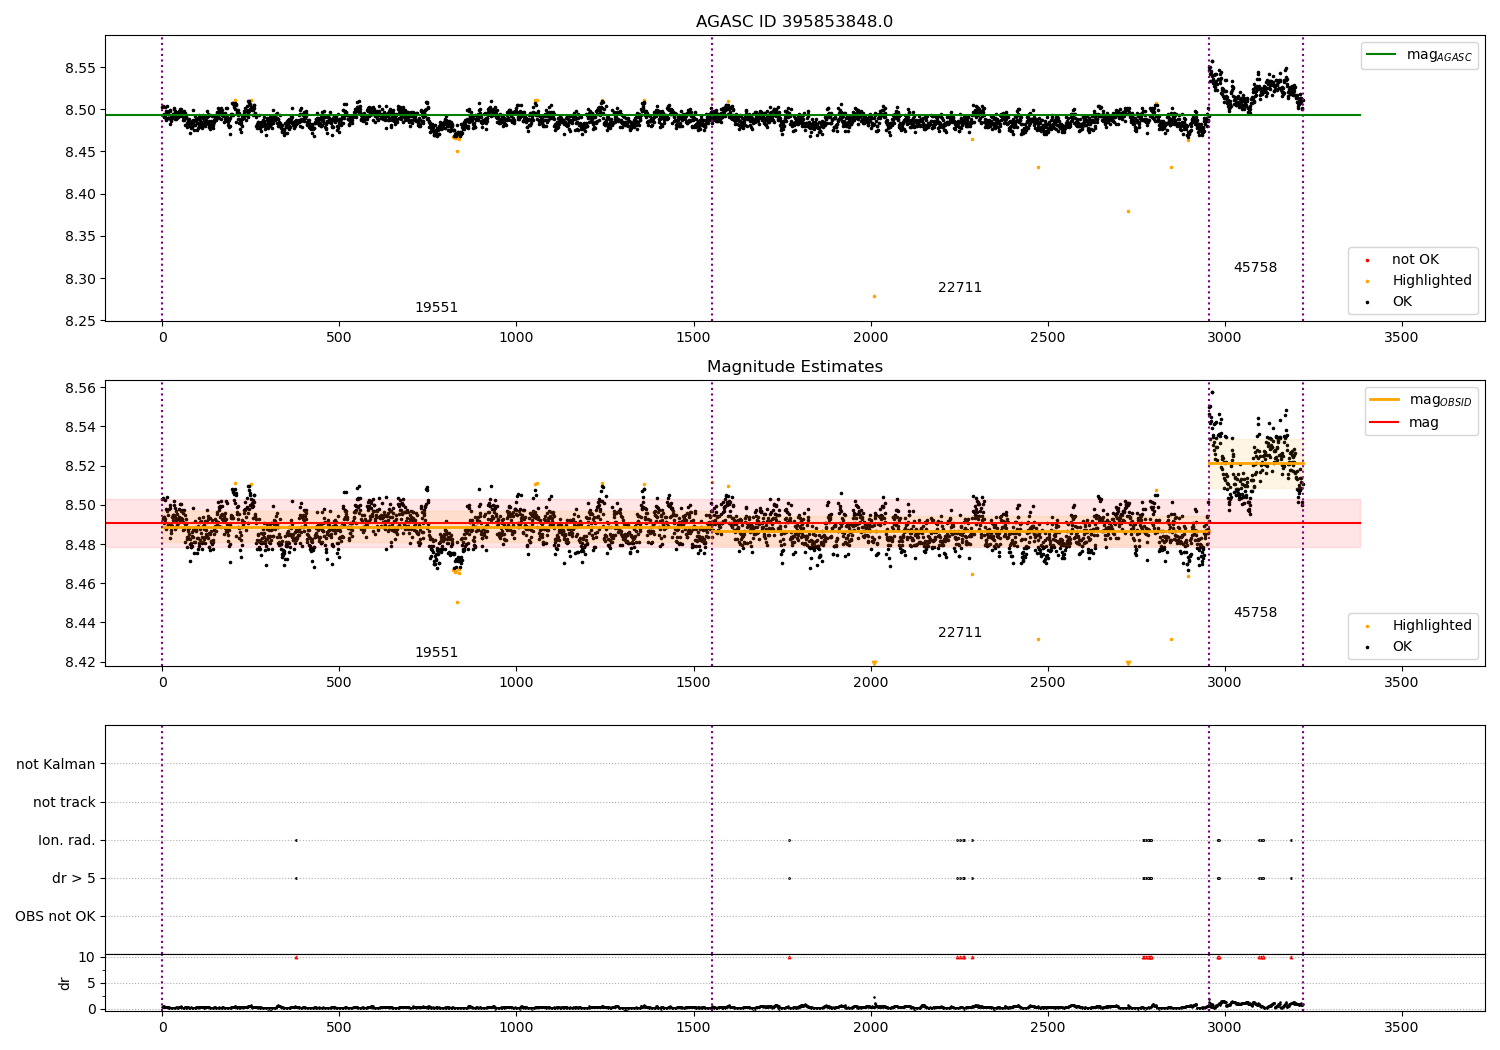Click the 'Ion. rad.' axis label
This screenshot has height=1050, width=1500.
pyautogui.click(x=67, y=840)
